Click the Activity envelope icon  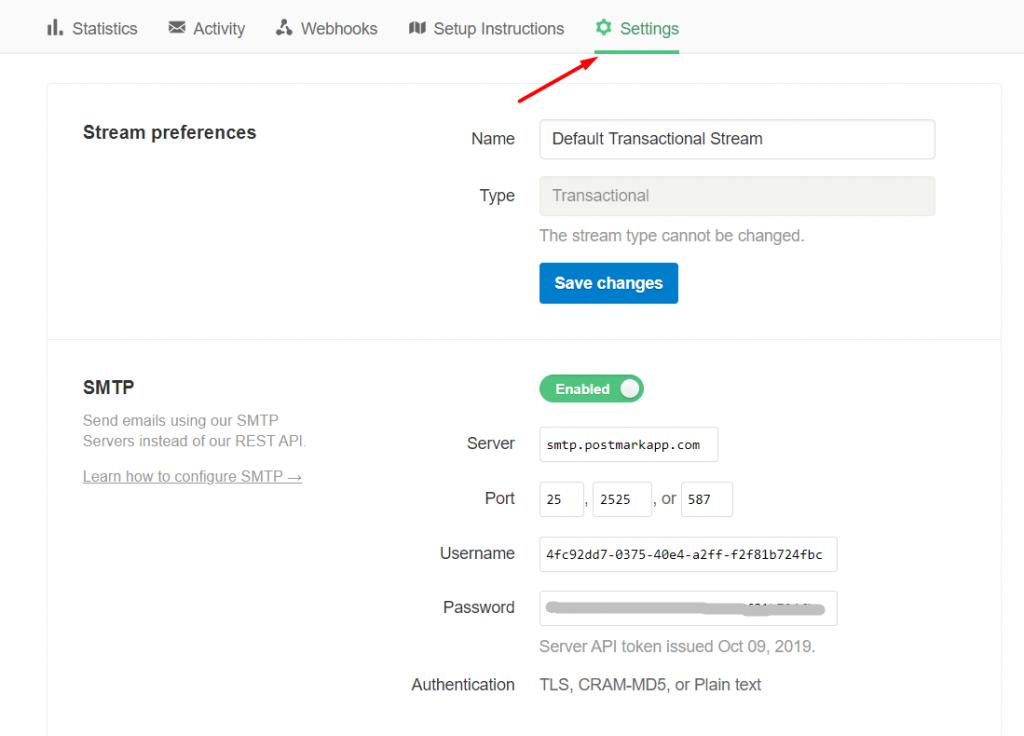[176, 27]
